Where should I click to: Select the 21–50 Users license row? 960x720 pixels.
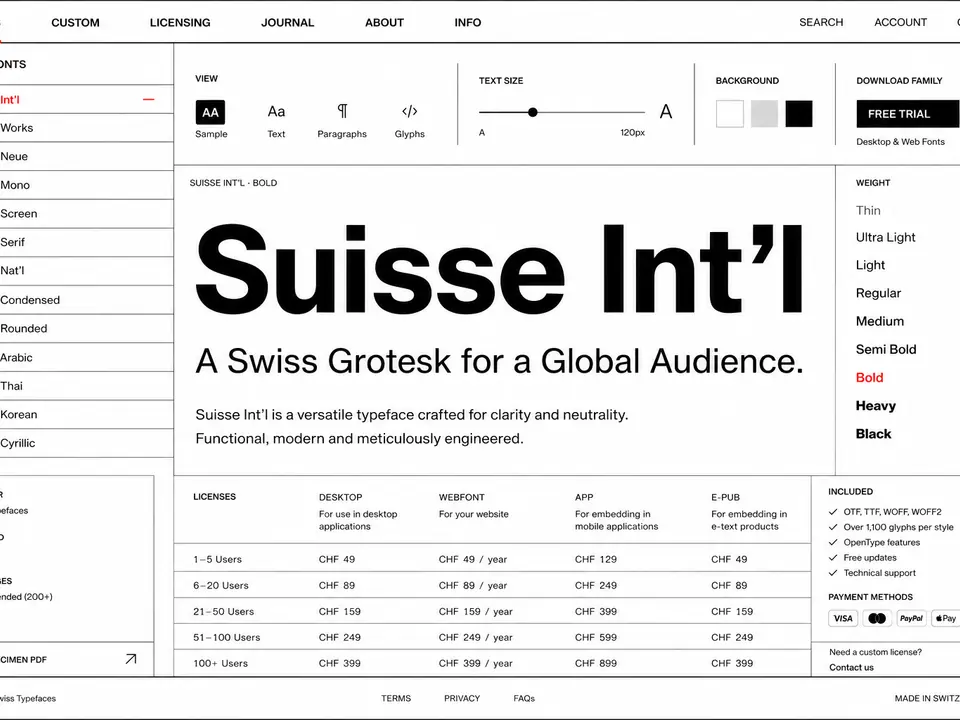(492, 611)
